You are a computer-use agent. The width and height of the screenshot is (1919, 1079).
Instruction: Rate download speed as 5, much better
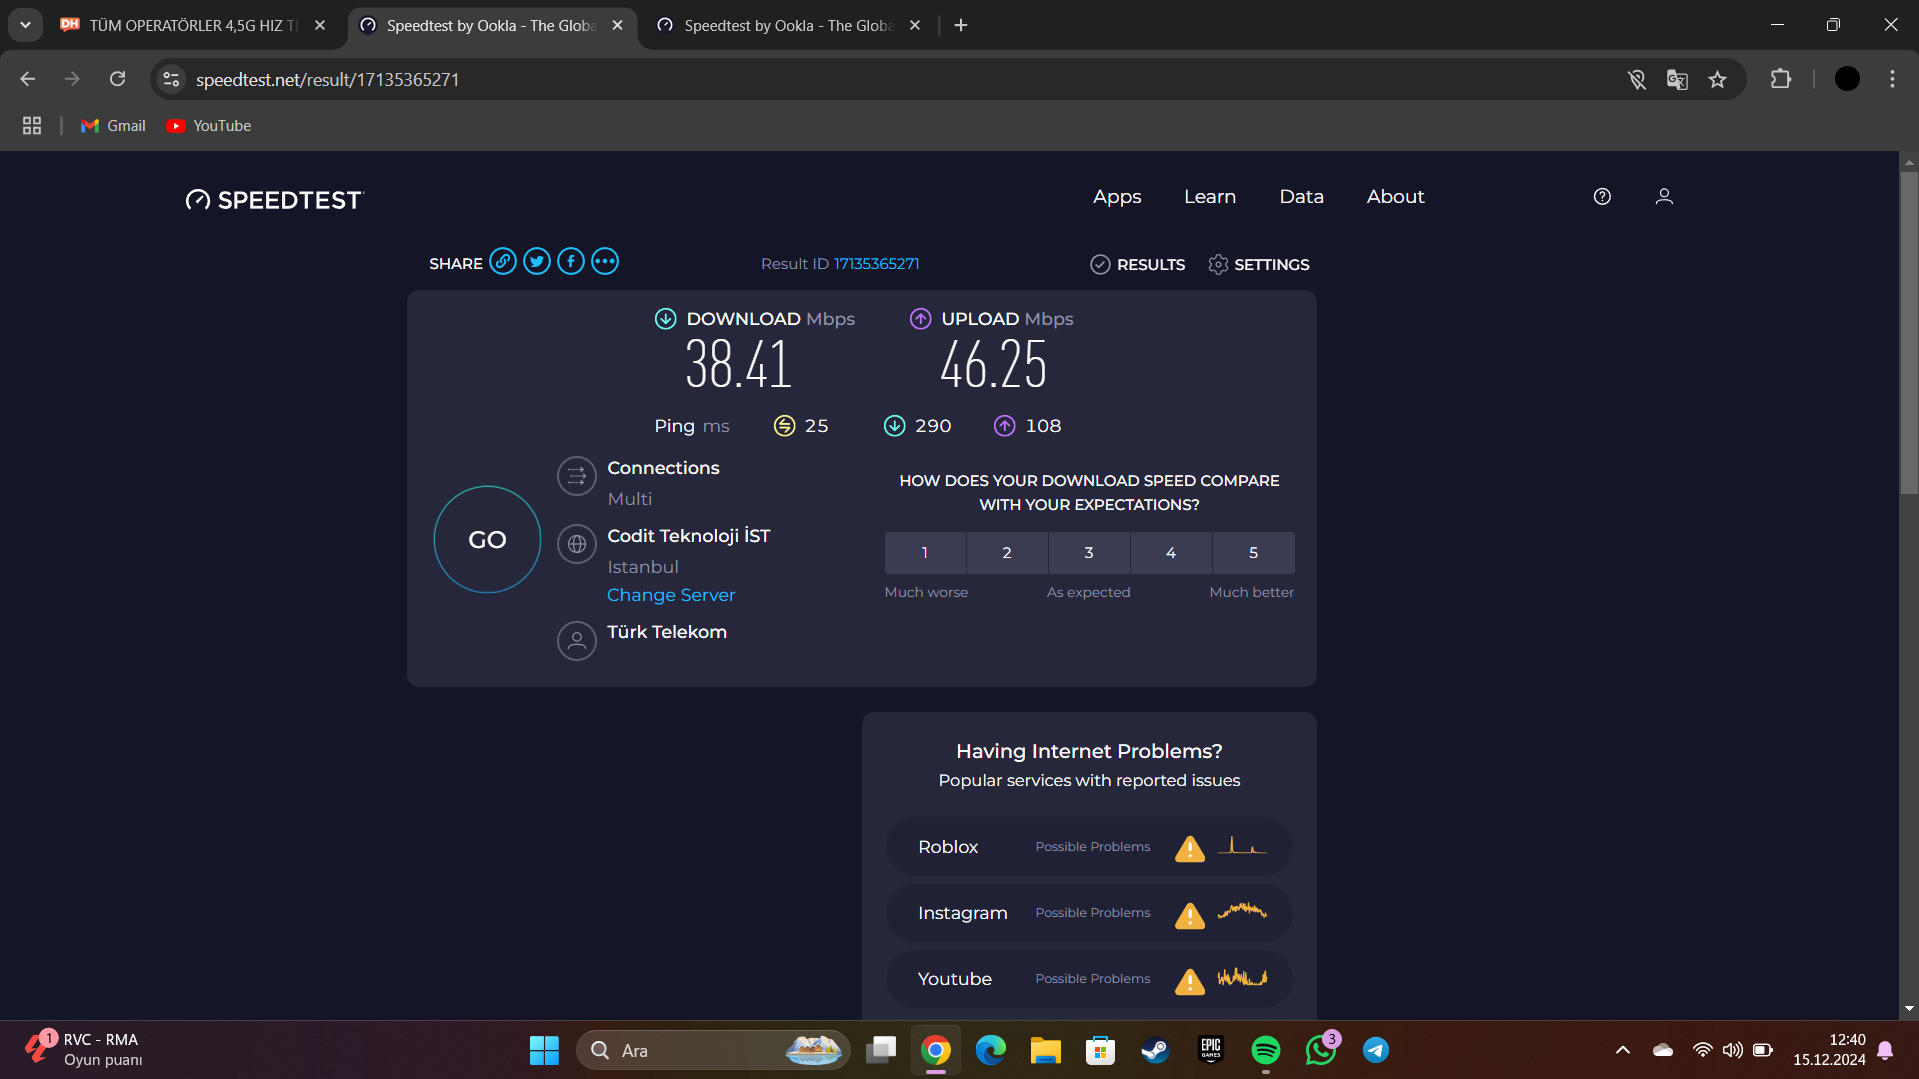coord(1253,553)
